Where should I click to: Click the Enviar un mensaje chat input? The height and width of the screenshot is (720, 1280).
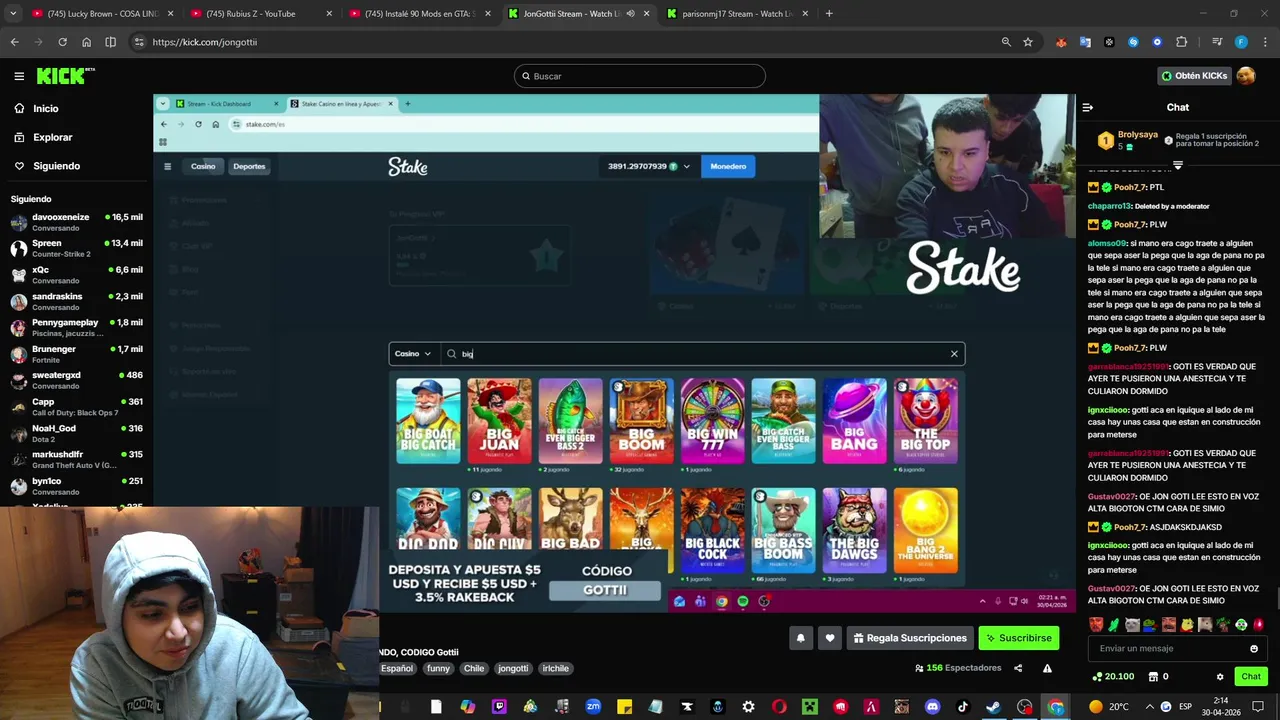[x=1170, y=648]
